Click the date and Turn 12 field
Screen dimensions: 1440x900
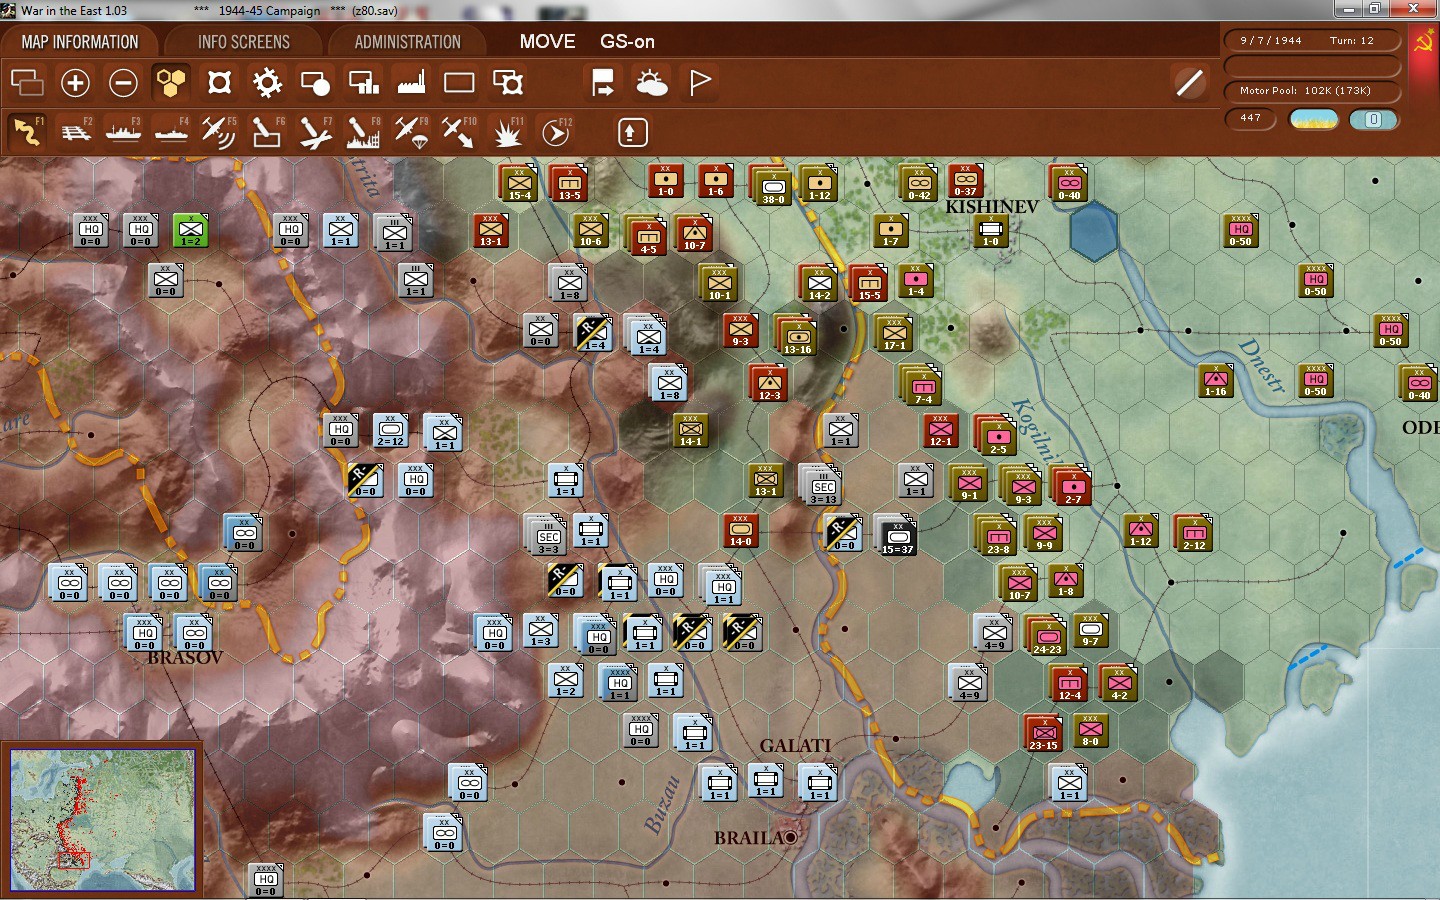1312,41
